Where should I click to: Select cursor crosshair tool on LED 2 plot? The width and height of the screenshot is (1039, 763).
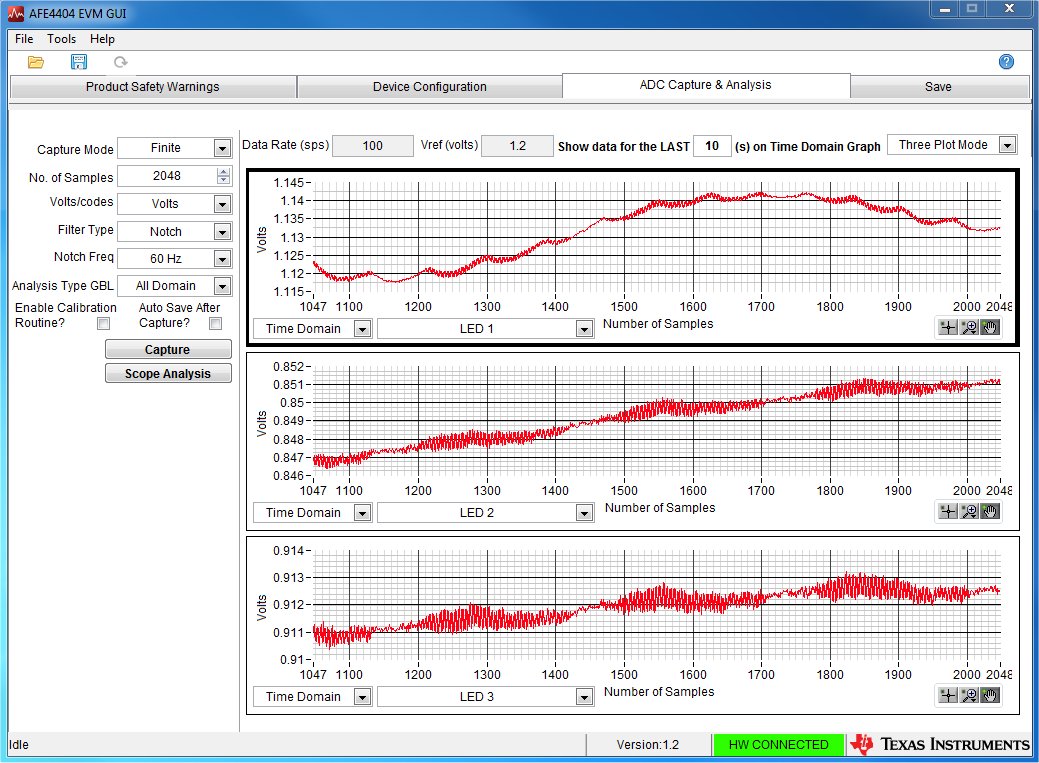948,511
